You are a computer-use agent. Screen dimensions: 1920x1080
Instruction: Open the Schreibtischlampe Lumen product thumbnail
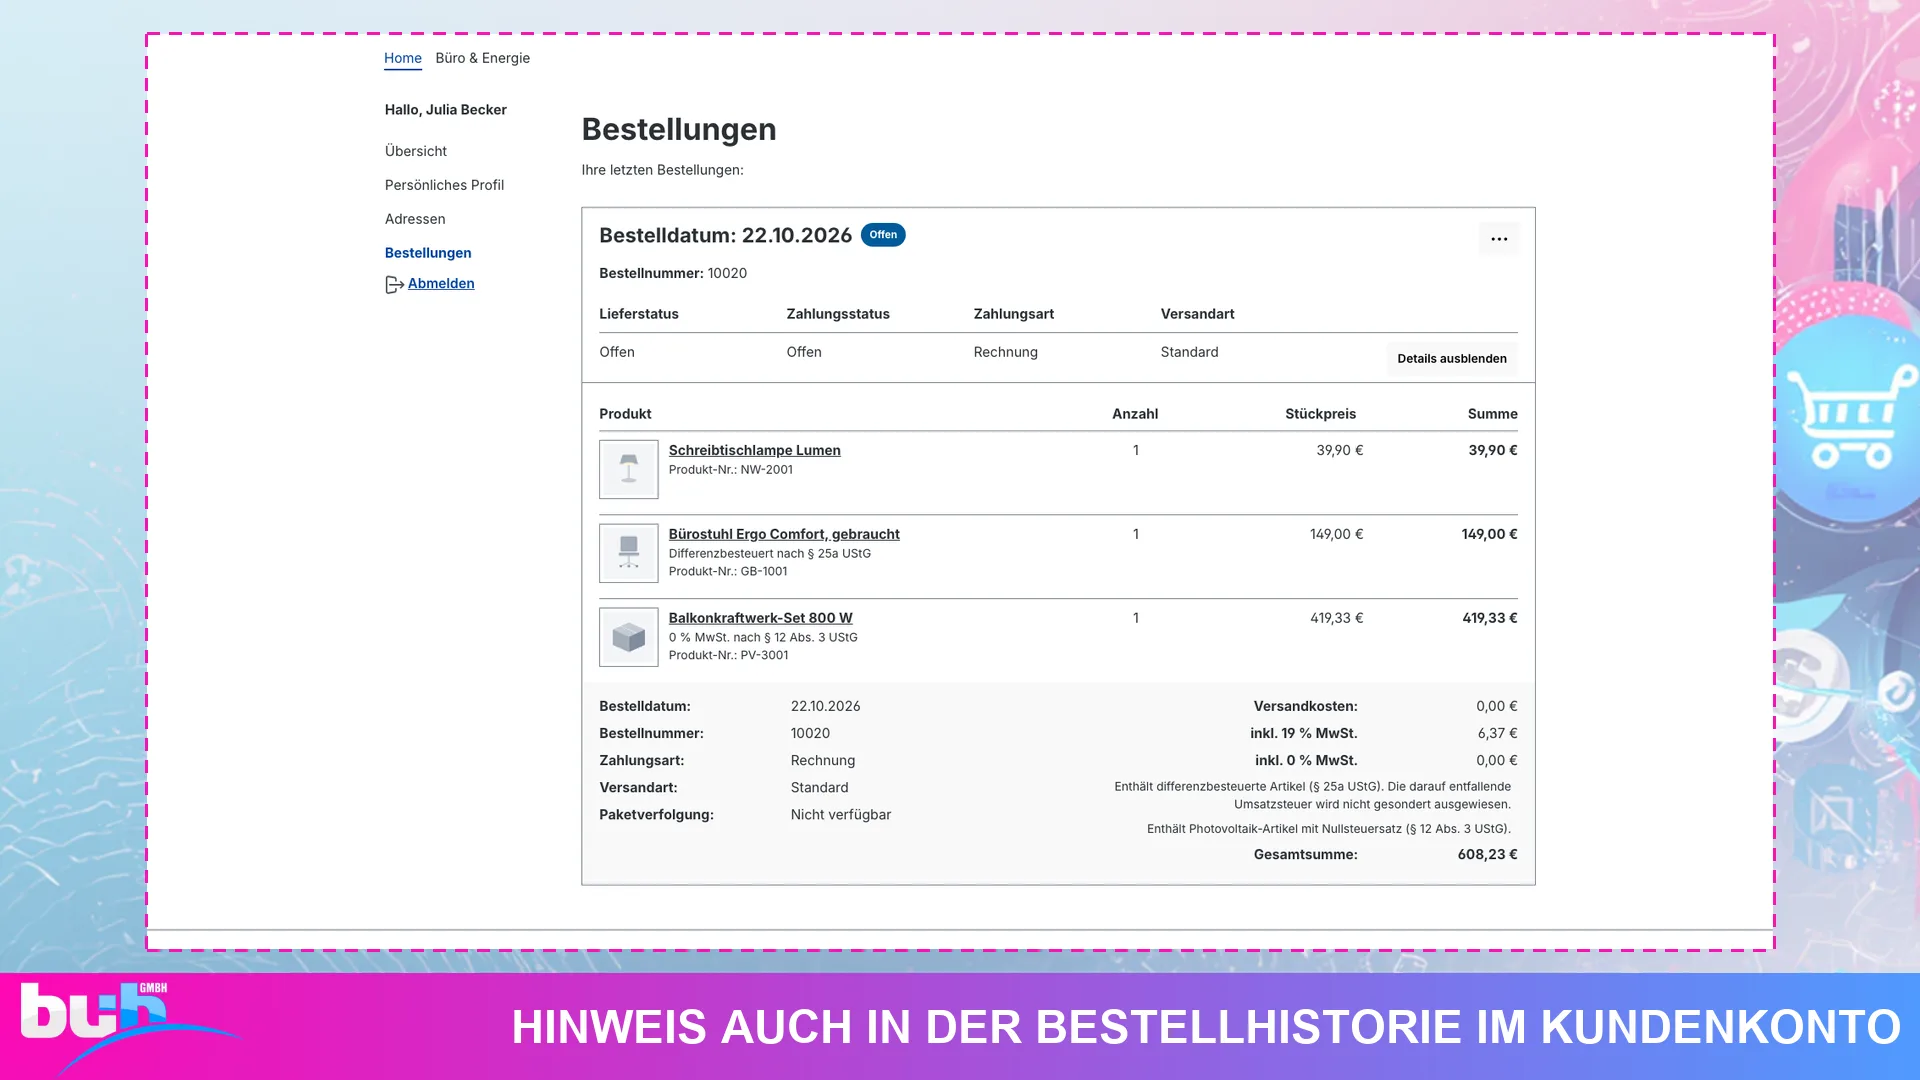coord(628,469)
